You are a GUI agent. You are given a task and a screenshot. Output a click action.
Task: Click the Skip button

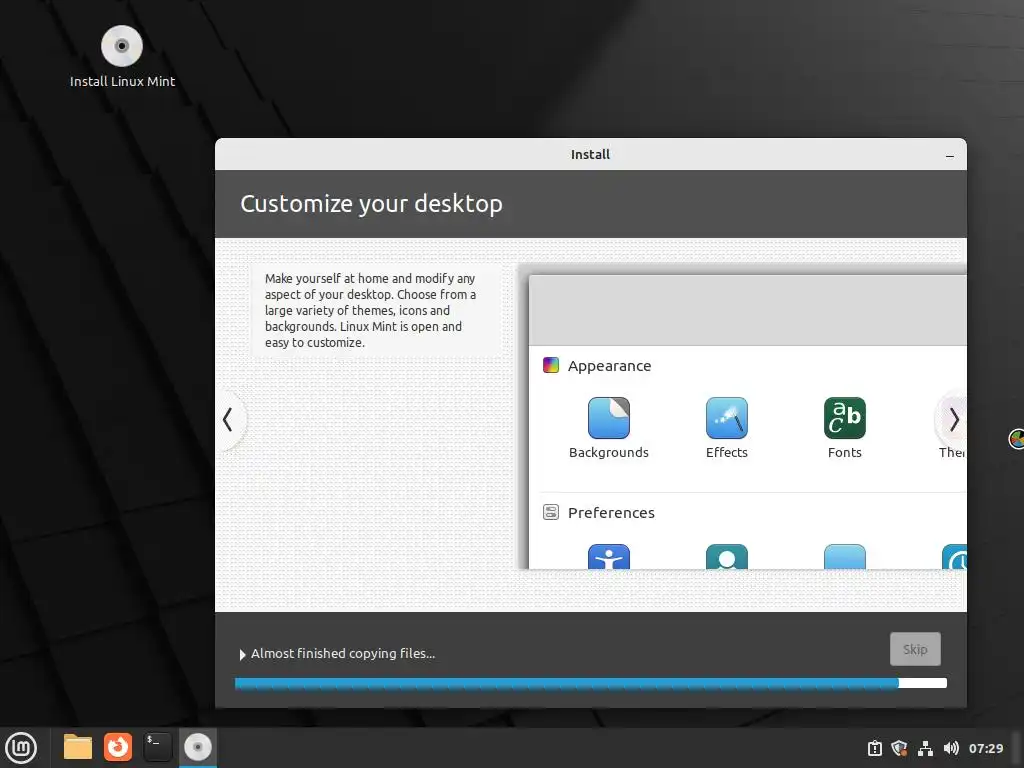click(915, 649)
